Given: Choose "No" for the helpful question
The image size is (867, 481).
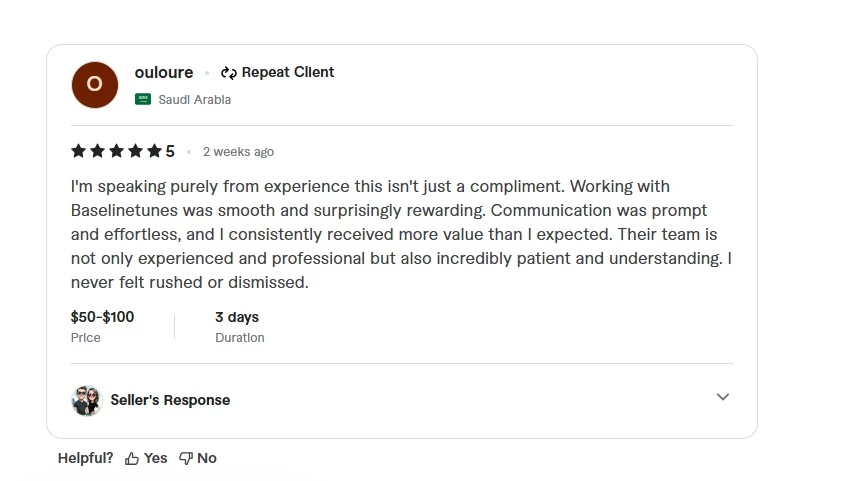Looking at the screenshot, I should pyautogui.click(x=198, y=458).
